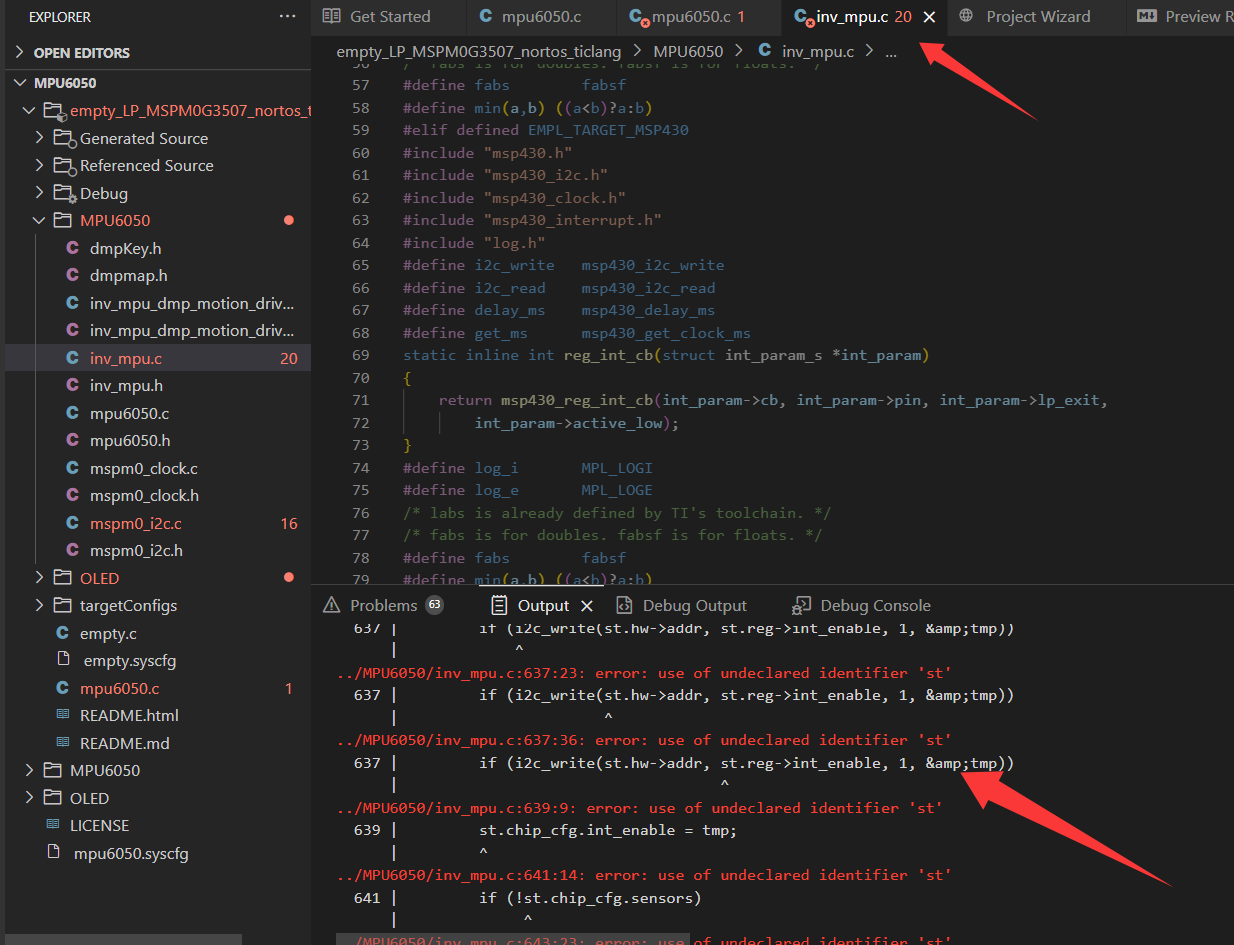Switch to the mpu6050.c editor tab
The height and width of the screenshot is (945, 1234).
[542, 16]
